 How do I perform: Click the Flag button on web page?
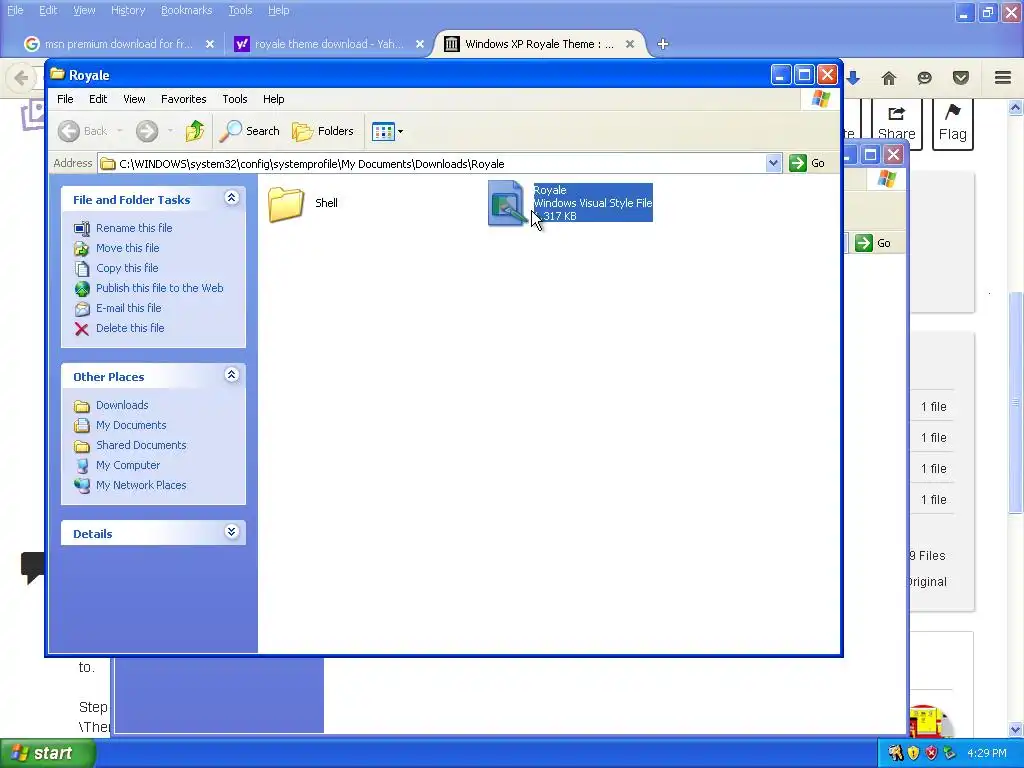click(x=952, y=124)
